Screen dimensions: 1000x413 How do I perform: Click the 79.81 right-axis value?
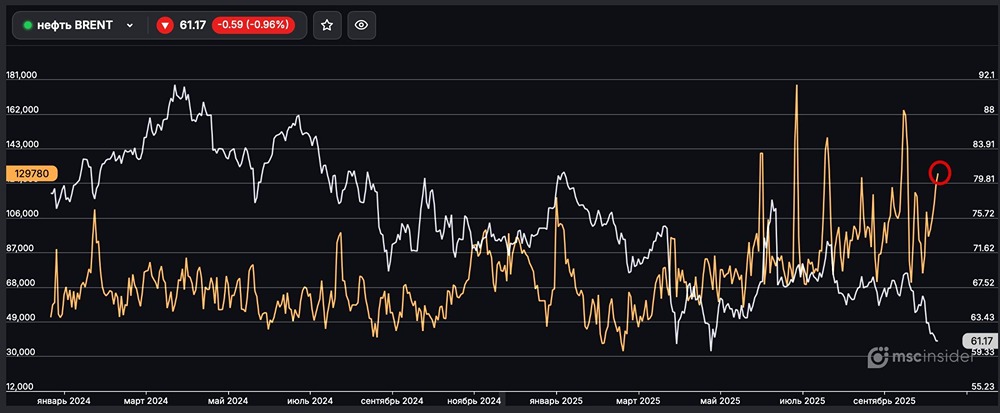click(x=985, y=179)
